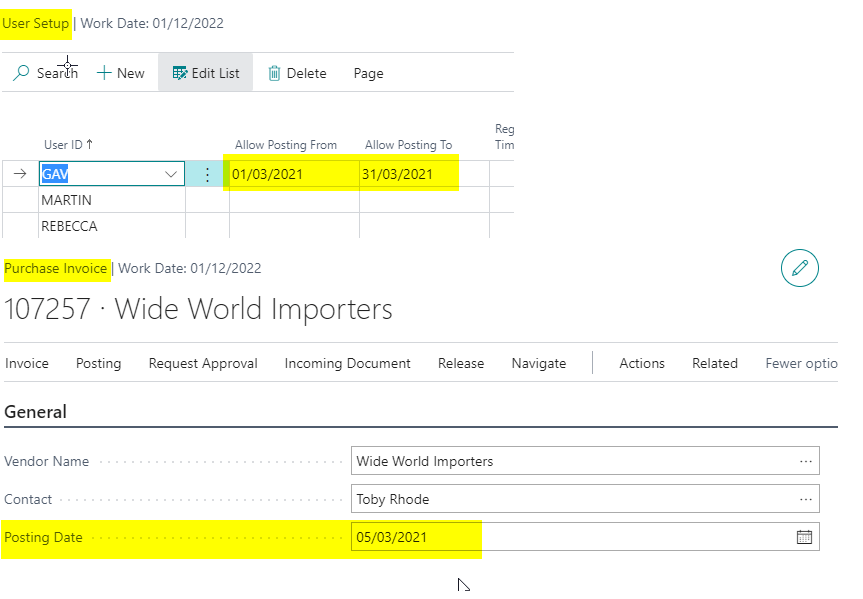Click the three-dot menu beside GAV
This screenshot has height=599, width=863.
(x=207, y=174)
